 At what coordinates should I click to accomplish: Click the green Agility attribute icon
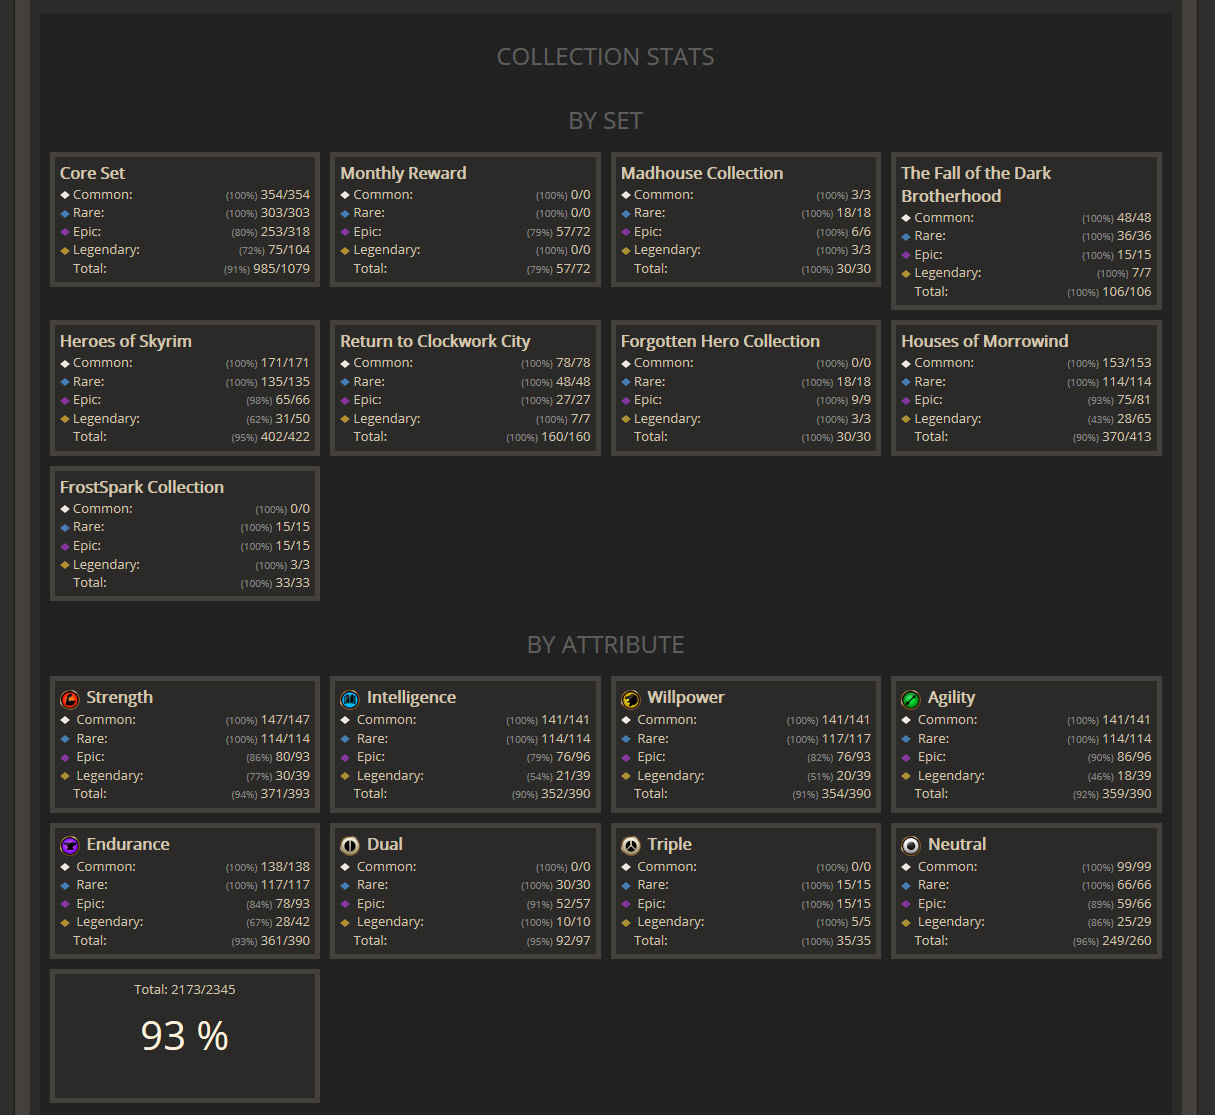[x=911, y=699]
